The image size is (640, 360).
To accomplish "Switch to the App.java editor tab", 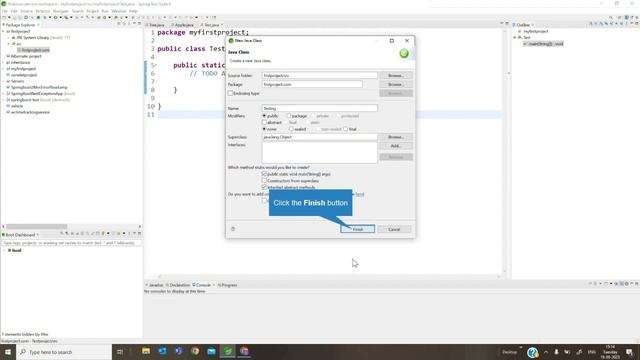I will pyautogui.click(x=182, y=25).
